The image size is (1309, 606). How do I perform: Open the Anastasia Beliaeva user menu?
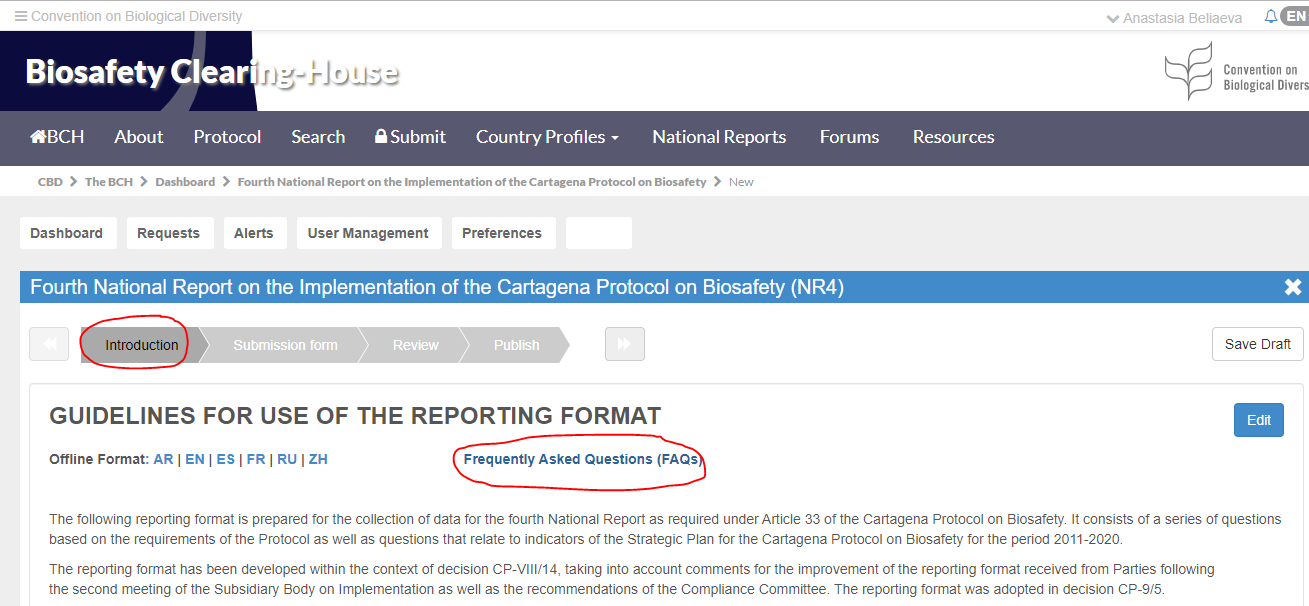pyautogui.click(x=1177, y=18)
